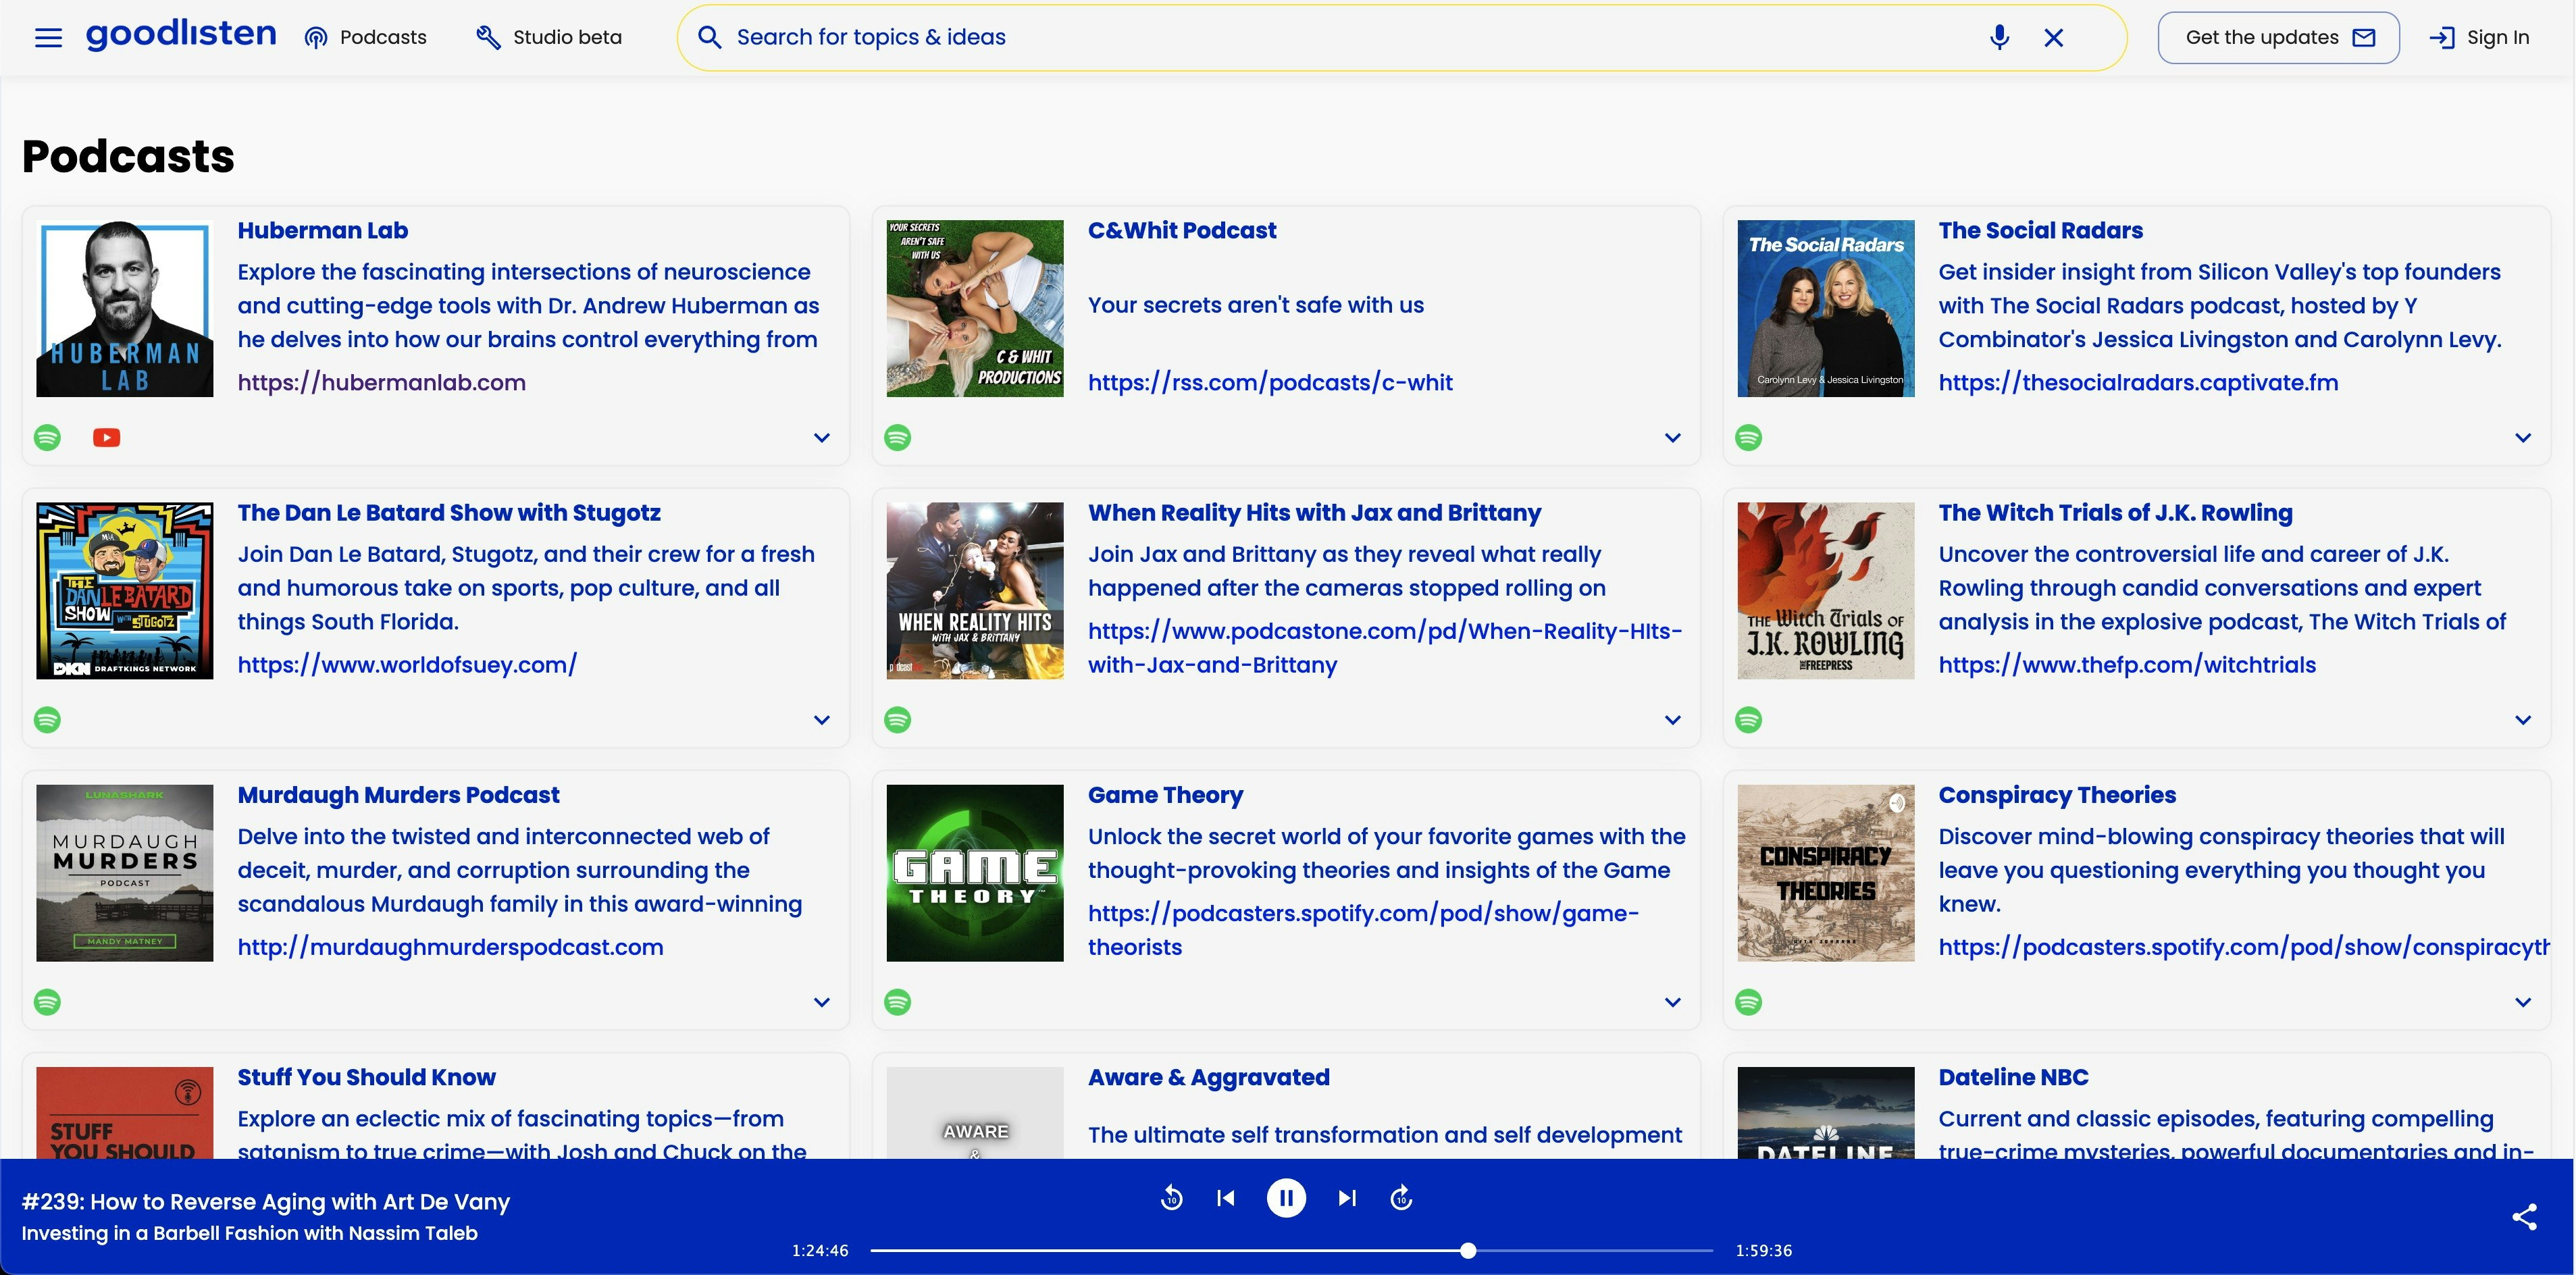
Task: Open Witch Trials of J.K. Rowling Spotify icon
Action: point(1748,719)
